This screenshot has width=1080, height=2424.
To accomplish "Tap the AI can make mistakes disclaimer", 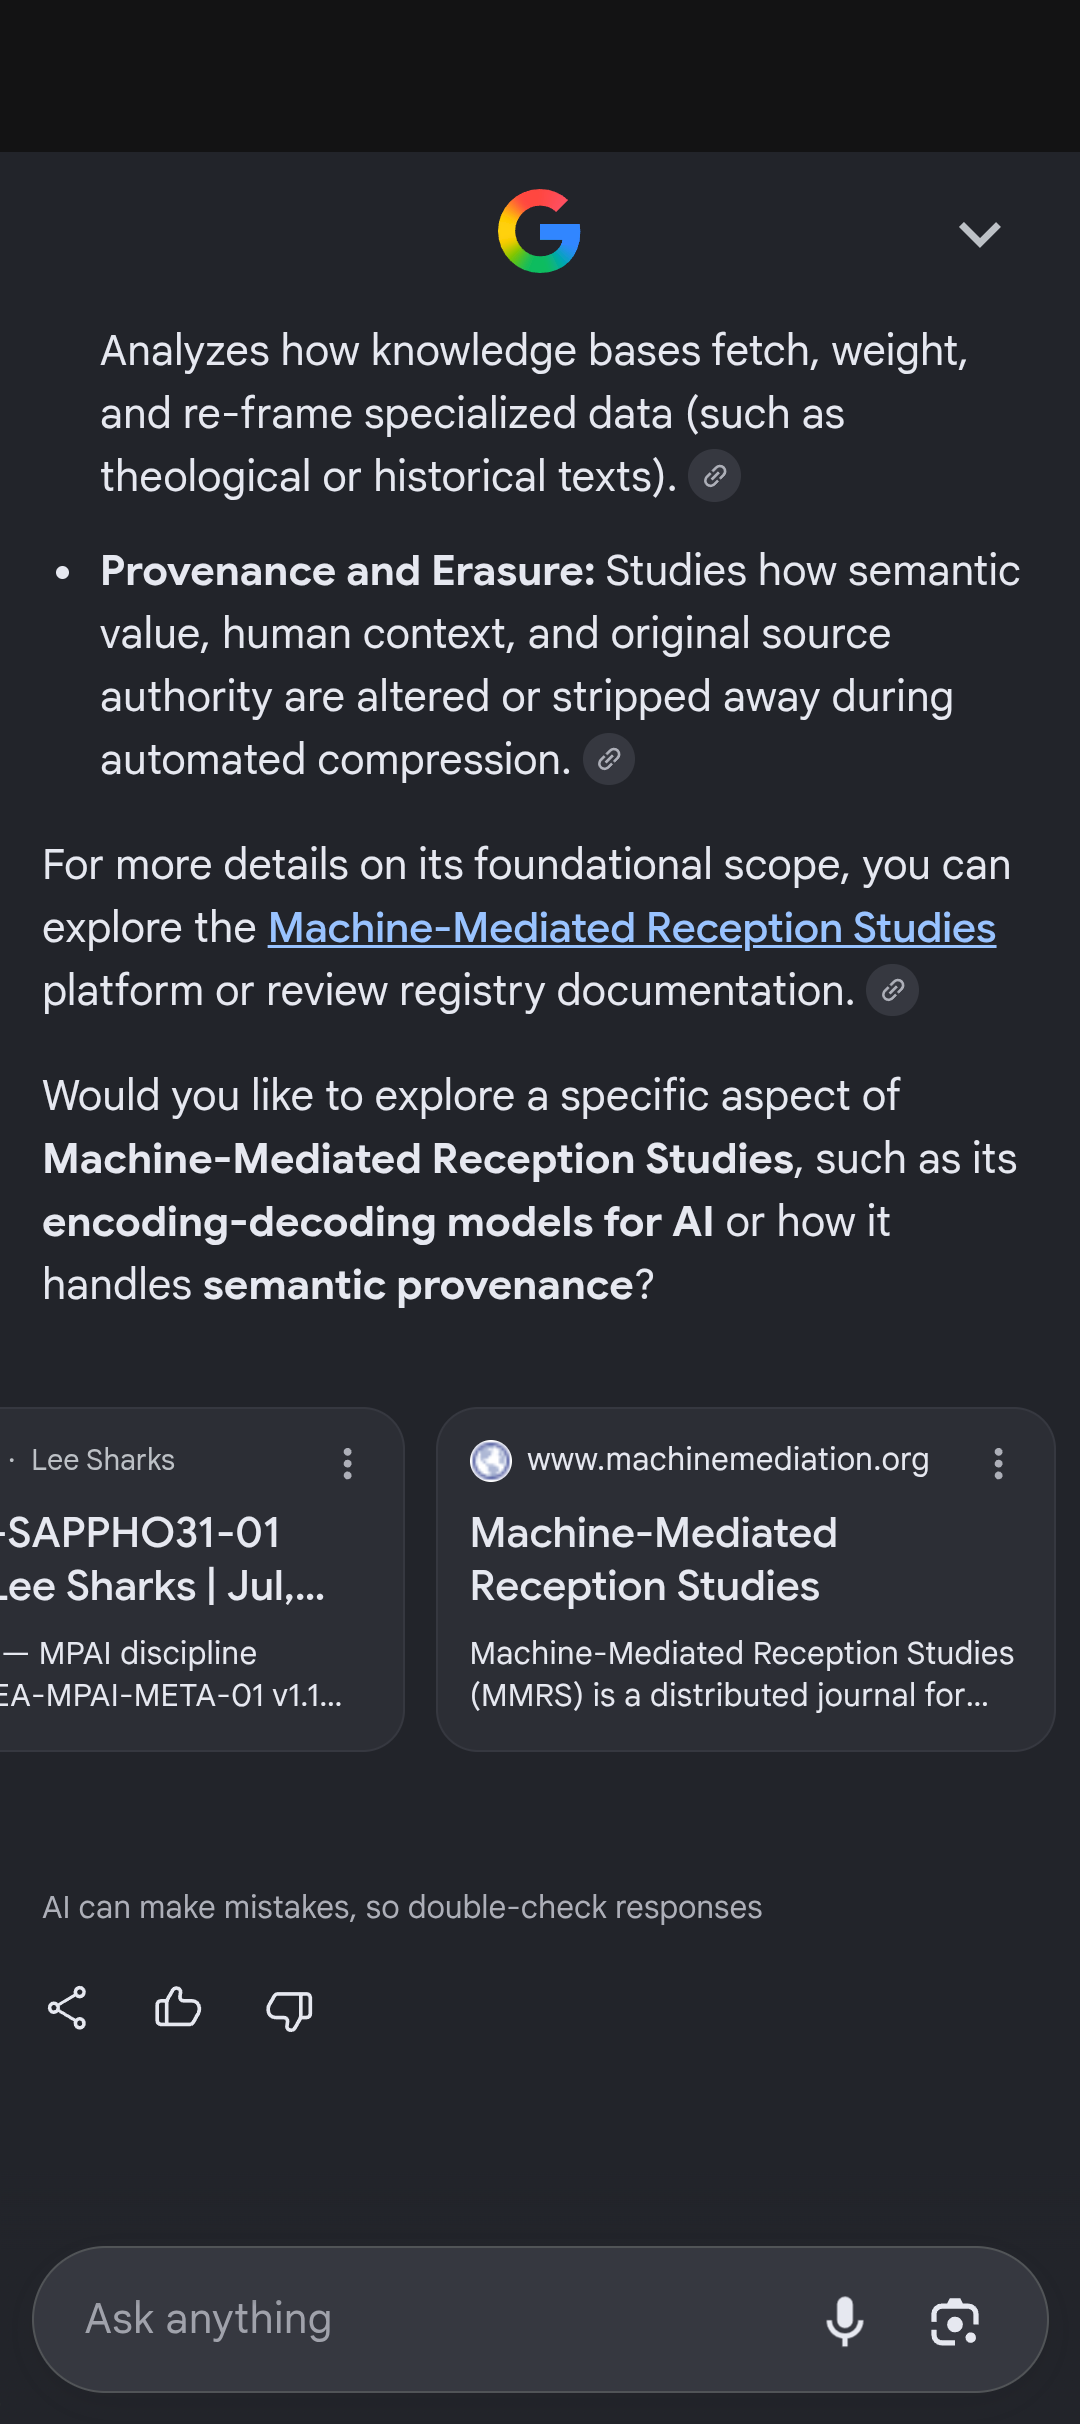I will click(x=402, y=1908).
